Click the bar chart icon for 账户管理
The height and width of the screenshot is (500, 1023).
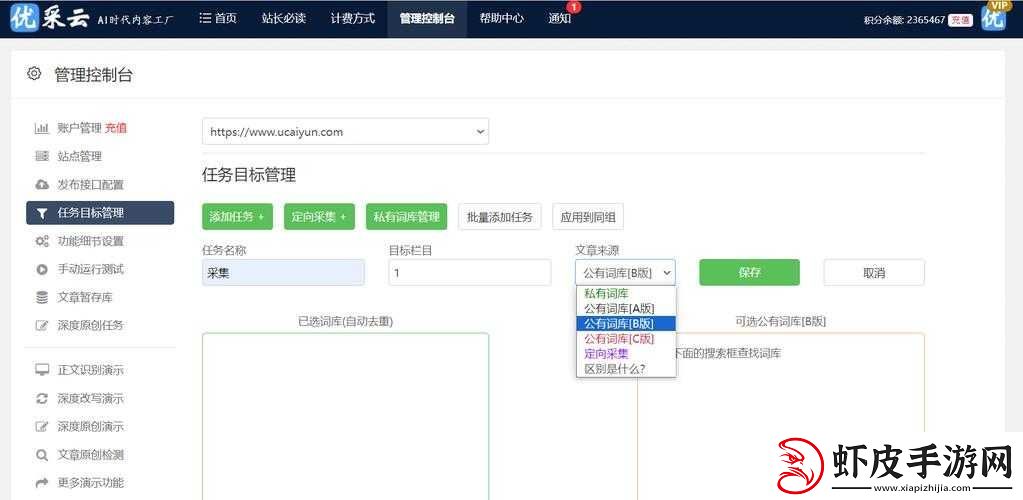(42, 129)
